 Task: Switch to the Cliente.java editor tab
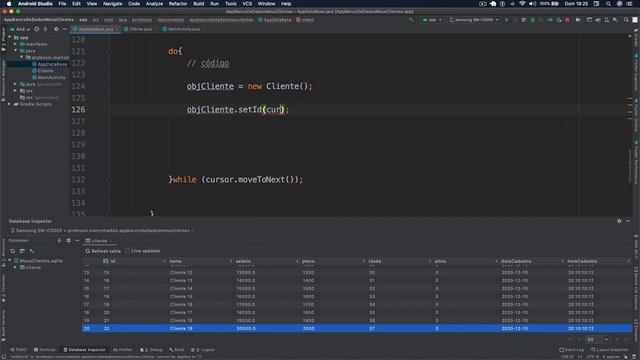140,29
